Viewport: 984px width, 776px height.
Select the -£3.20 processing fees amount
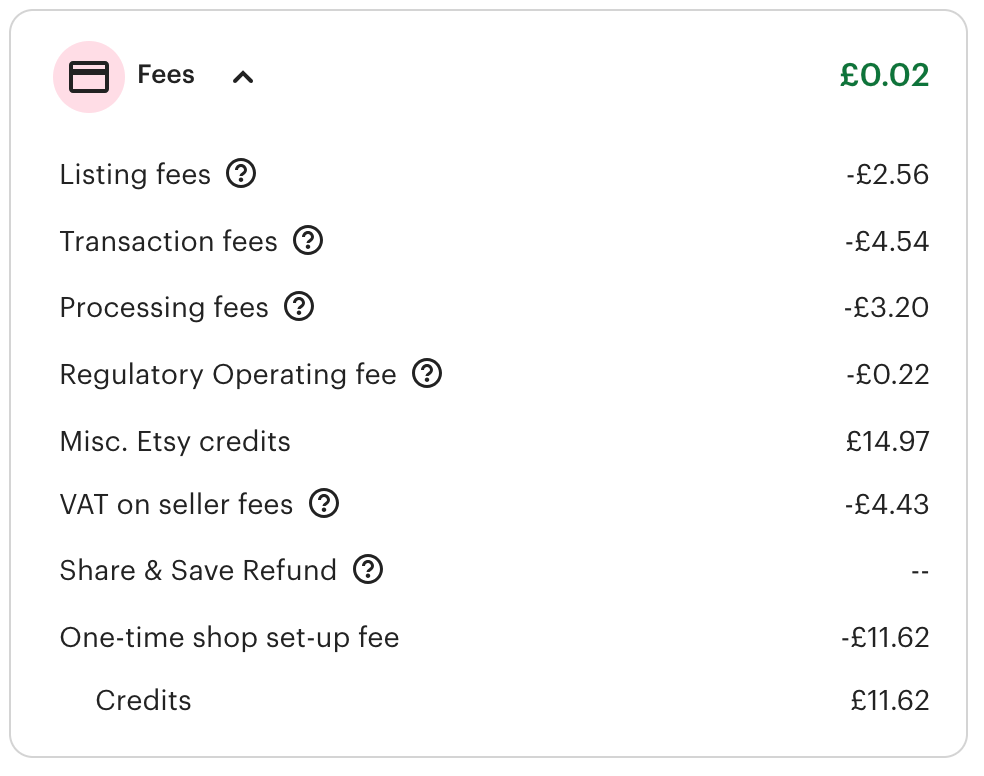[886, 307]
